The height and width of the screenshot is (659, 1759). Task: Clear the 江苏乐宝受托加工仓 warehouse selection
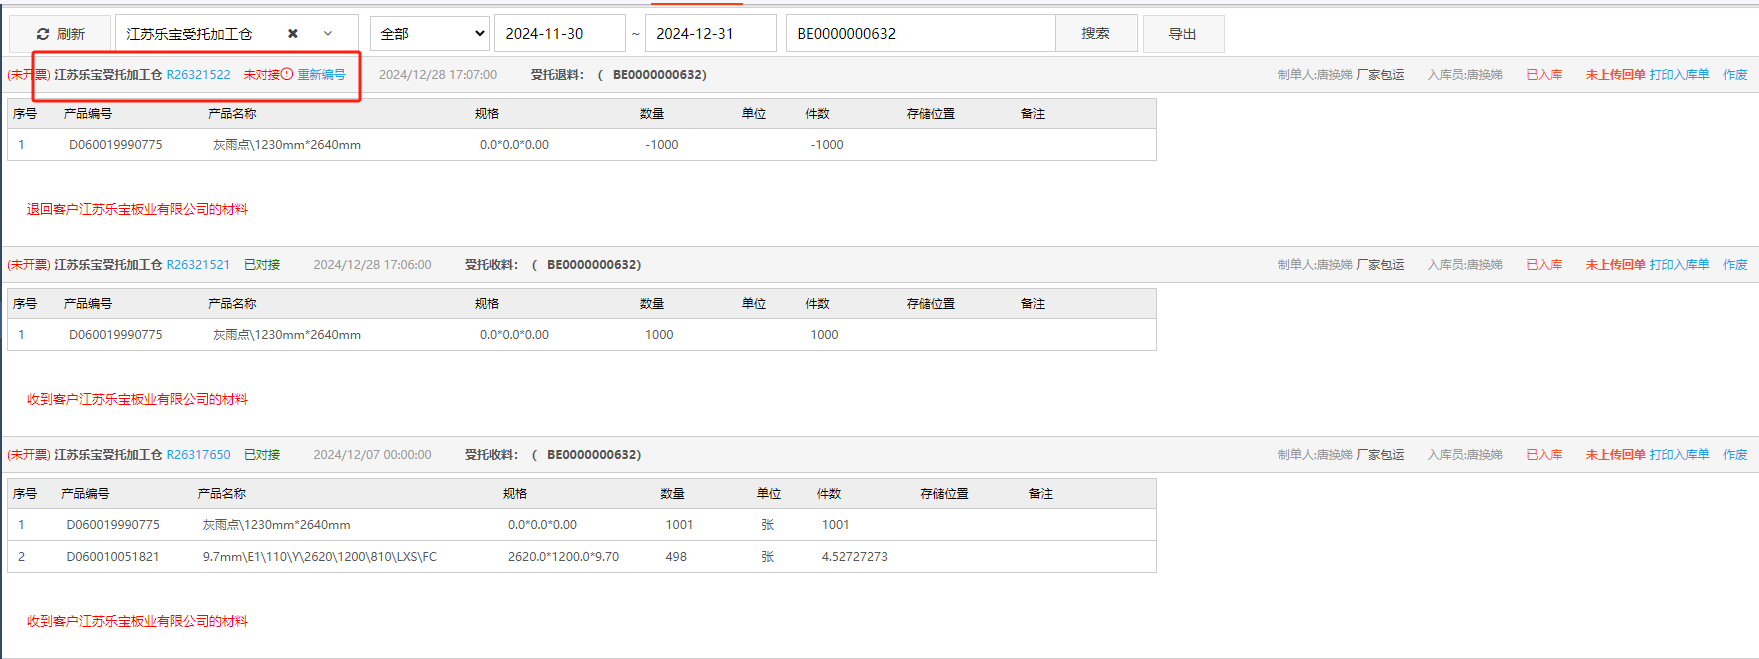coord(293,34)
